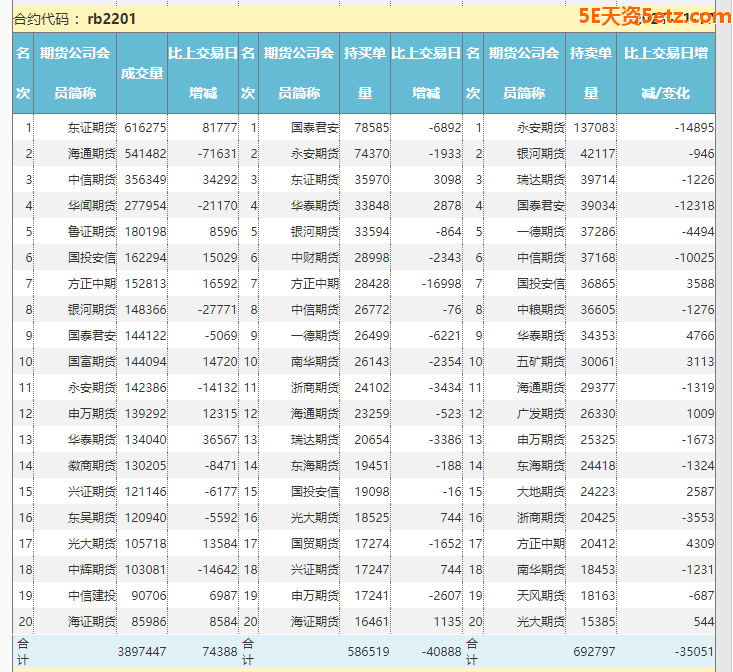Click 广发期货 in short position ranking

pos(541,414)
